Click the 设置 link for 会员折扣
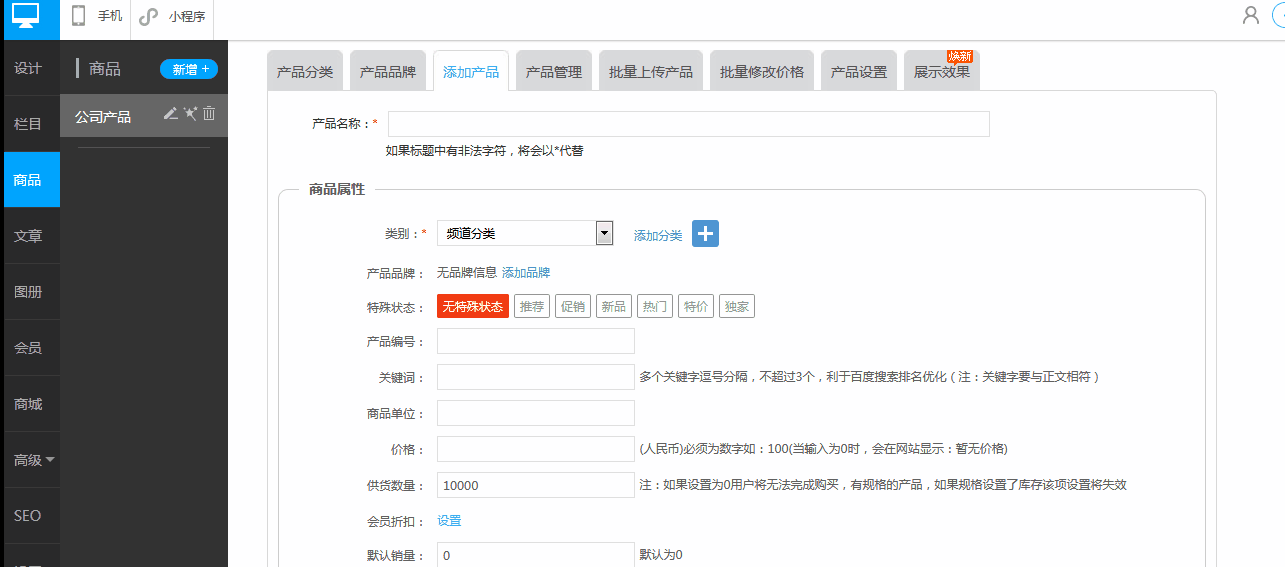Image resolution: width=1285 pixels, height=567 pixels. (x=449, y=521)
